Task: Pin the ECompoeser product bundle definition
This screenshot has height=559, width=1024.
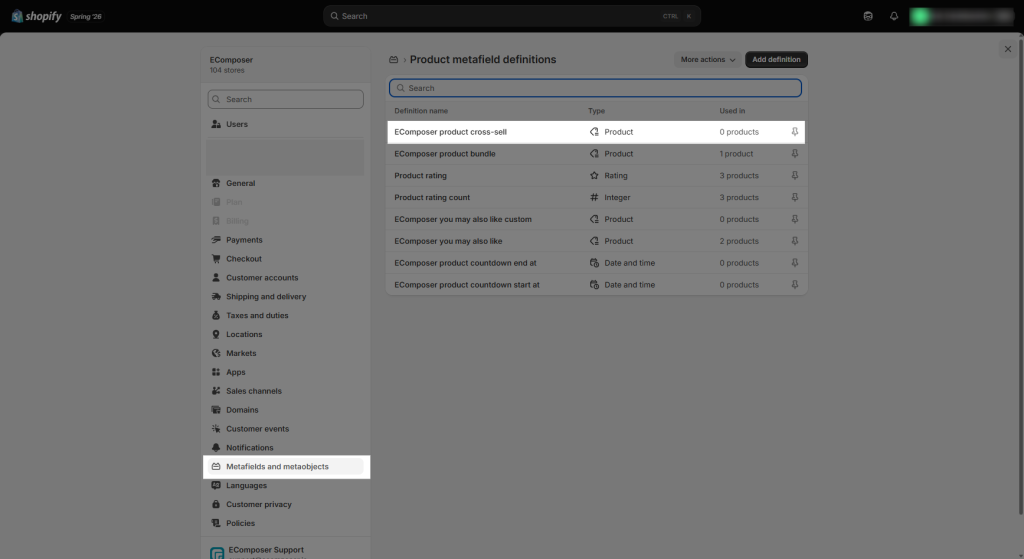Action: pos(795,153)
